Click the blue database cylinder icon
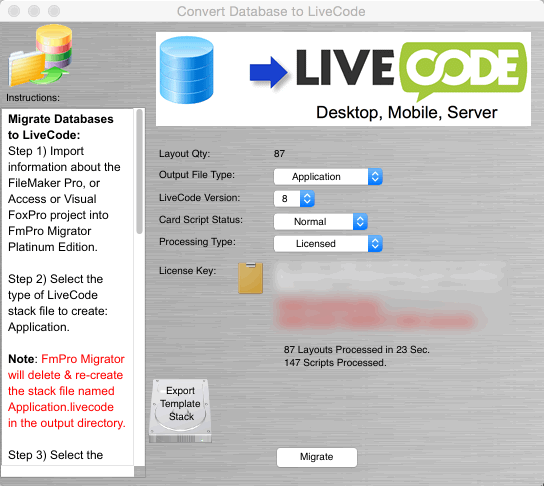The image size is (544, 486). 187,70
